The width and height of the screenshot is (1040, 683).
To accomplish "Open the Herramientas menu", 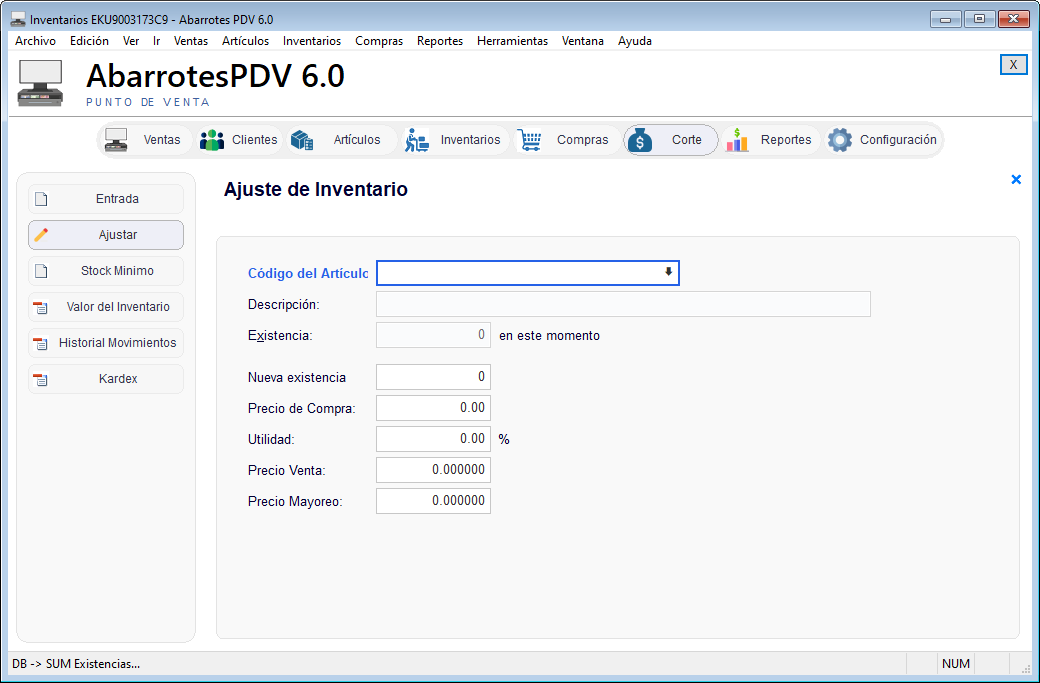I will tap(512, 41).
